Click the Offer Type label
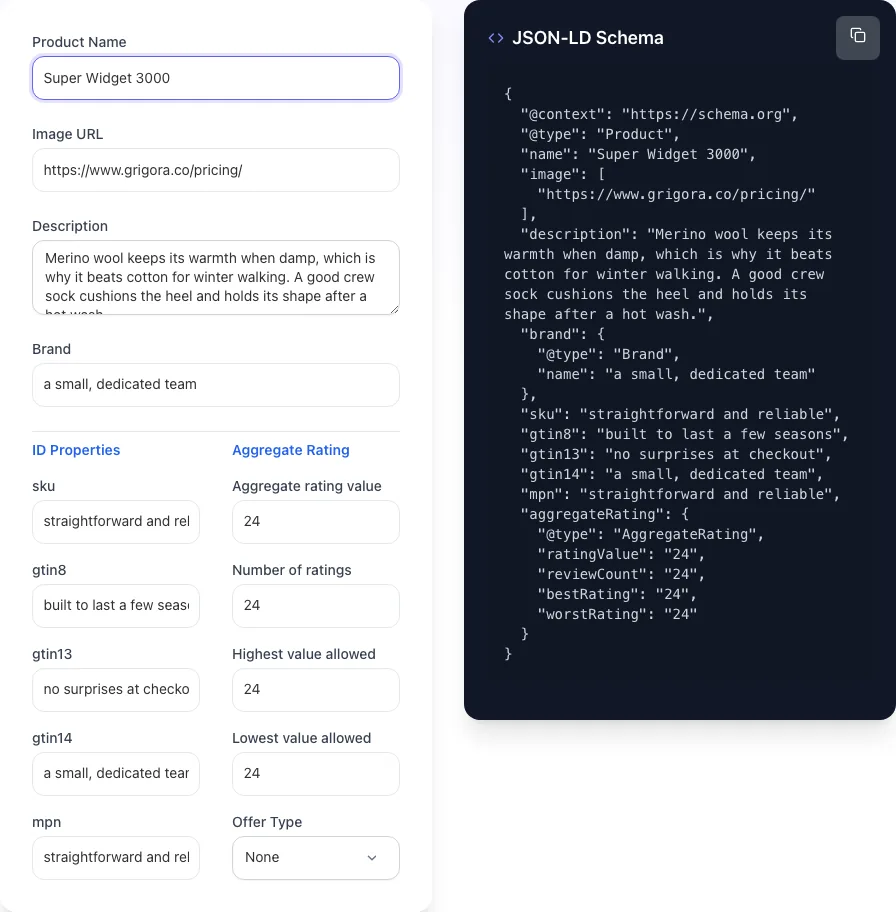 (x=267, y=822)
